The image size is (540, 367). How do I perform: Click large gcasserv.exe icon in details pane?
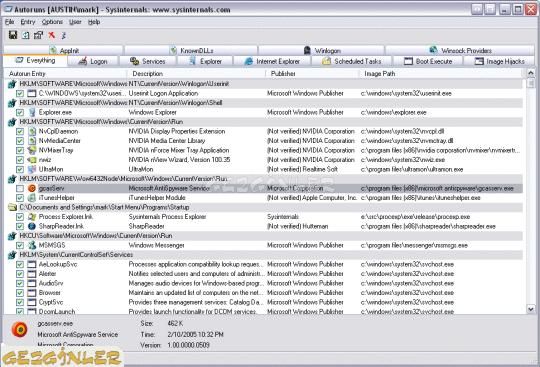coord(20,329)
